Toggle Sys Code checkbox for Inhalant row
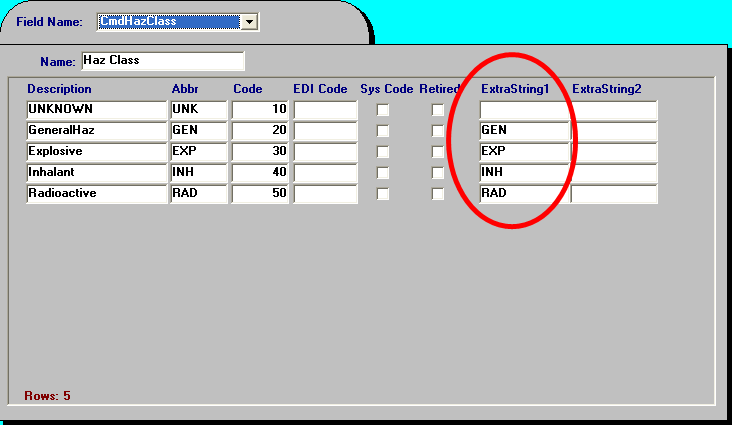This screenshot has width=732, height=425. (383, 173)
